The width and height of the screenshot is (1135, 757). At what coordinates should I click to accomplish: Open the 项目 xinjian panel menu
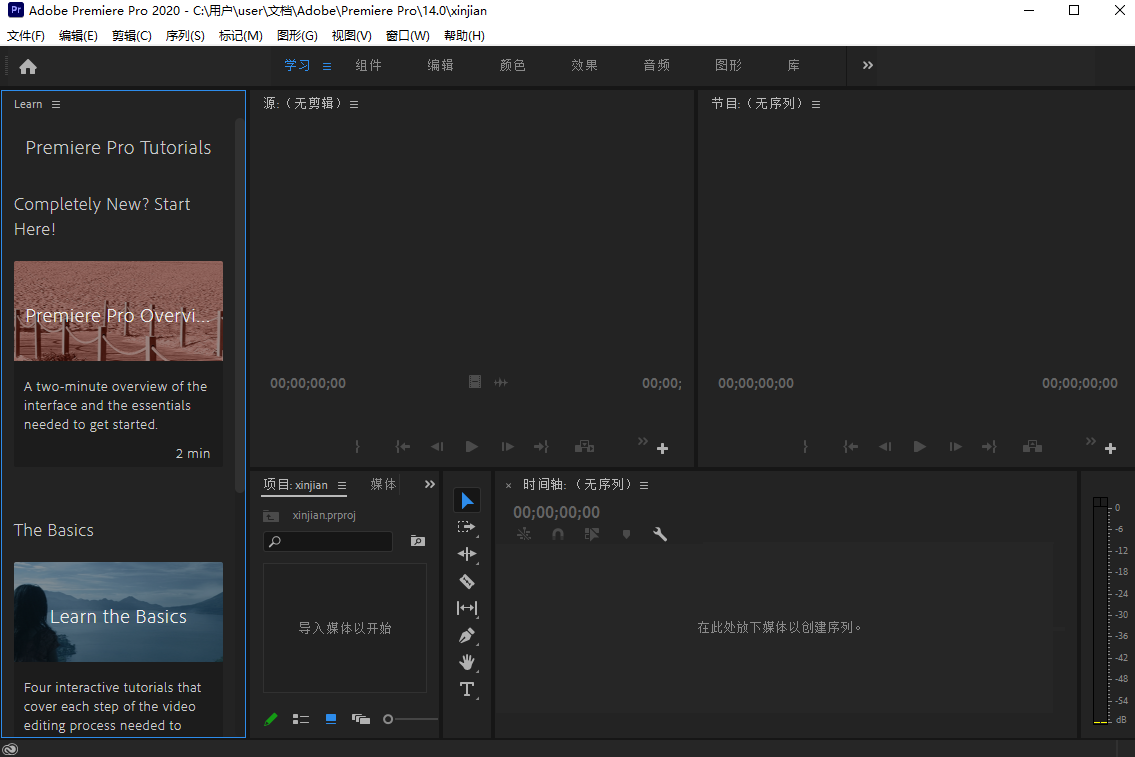pyautogui.click(x=342, y=485)
